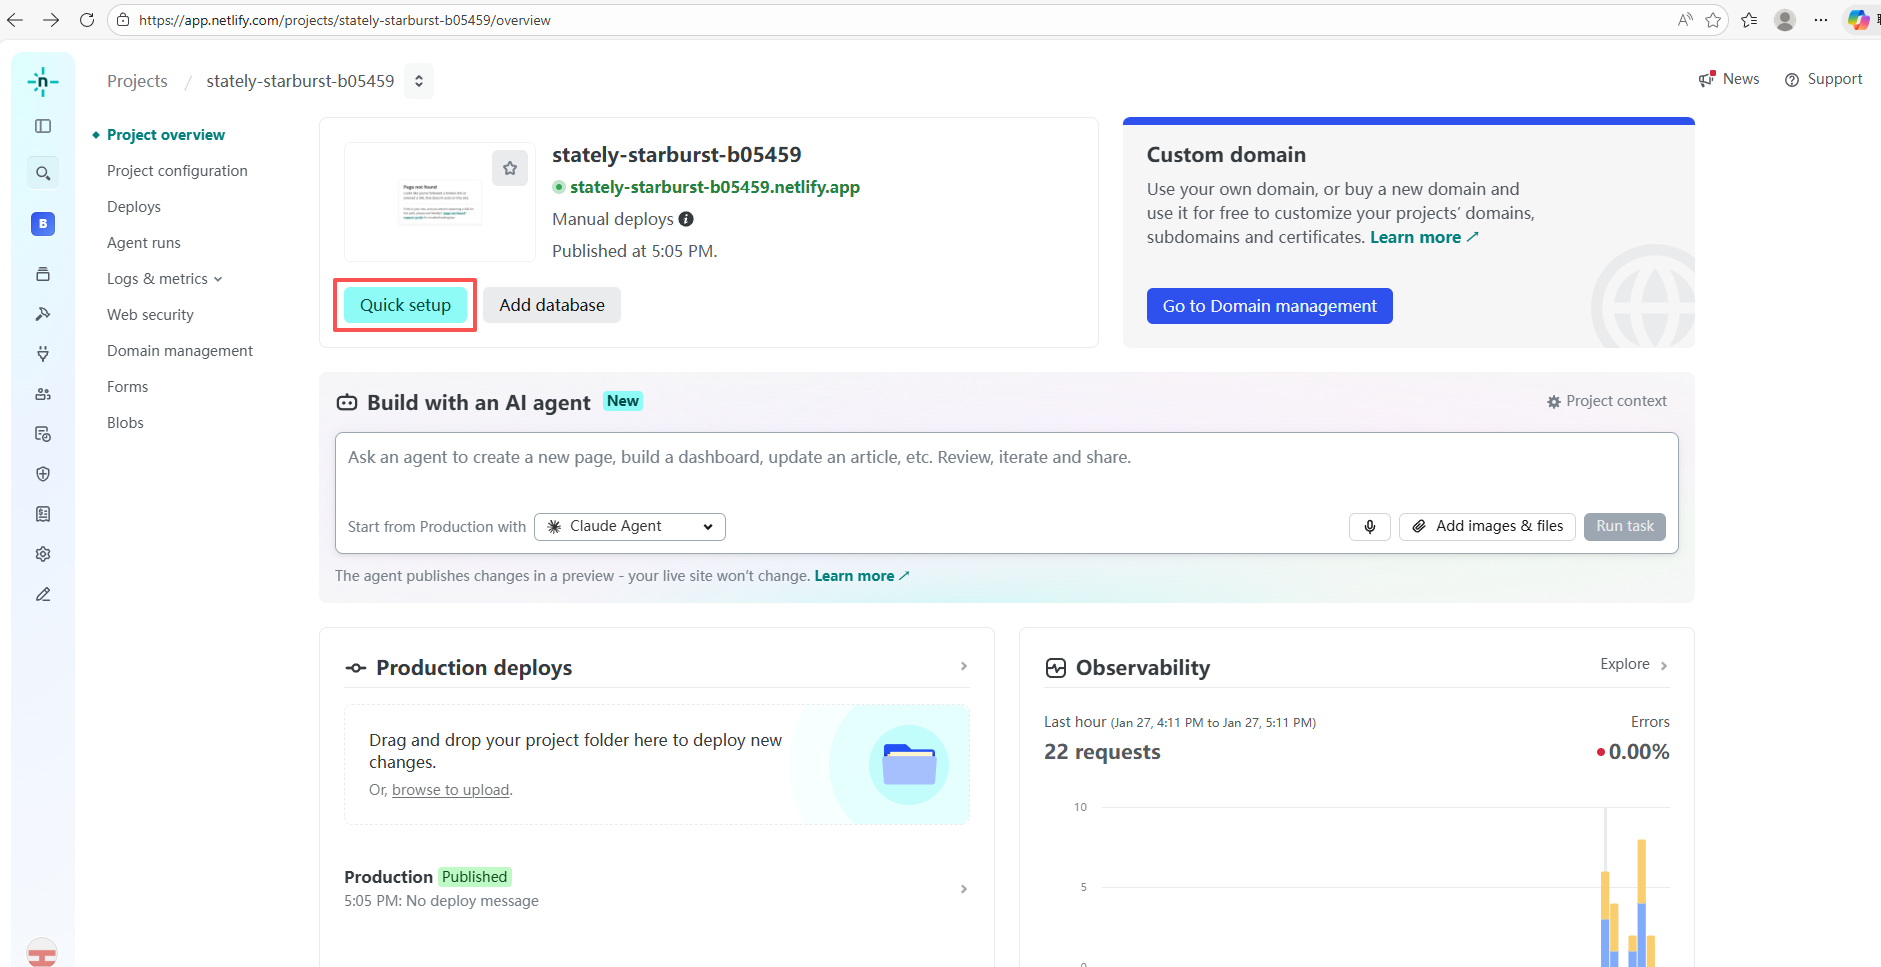The image size is (1881, 967).
Task: Open the browser profile avatar
Action: pos(1785,20)
